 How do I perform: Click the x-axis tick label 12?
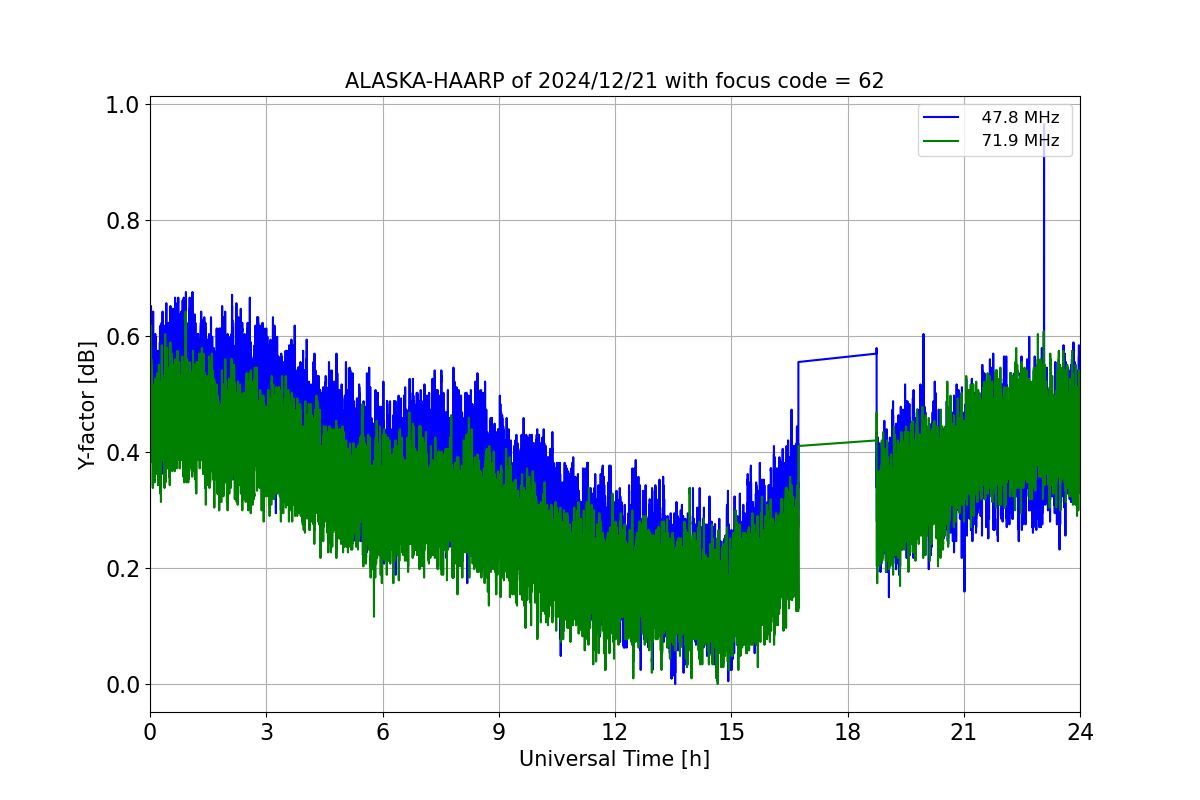615,732
